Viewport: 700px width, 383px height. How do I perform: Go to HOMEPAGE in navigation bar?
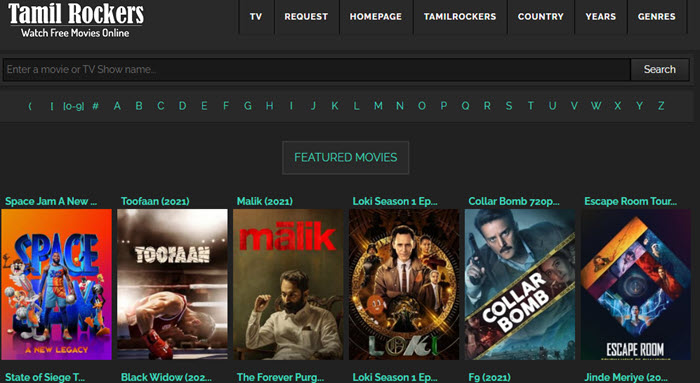(375, 17)
